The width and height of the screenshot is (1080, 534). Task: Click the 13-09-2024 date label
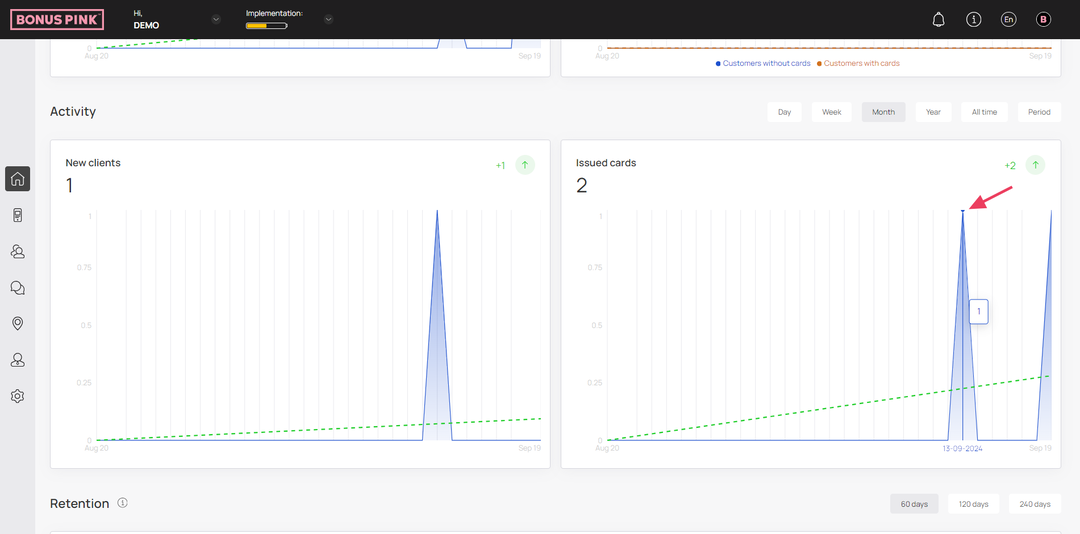point(962,449)
